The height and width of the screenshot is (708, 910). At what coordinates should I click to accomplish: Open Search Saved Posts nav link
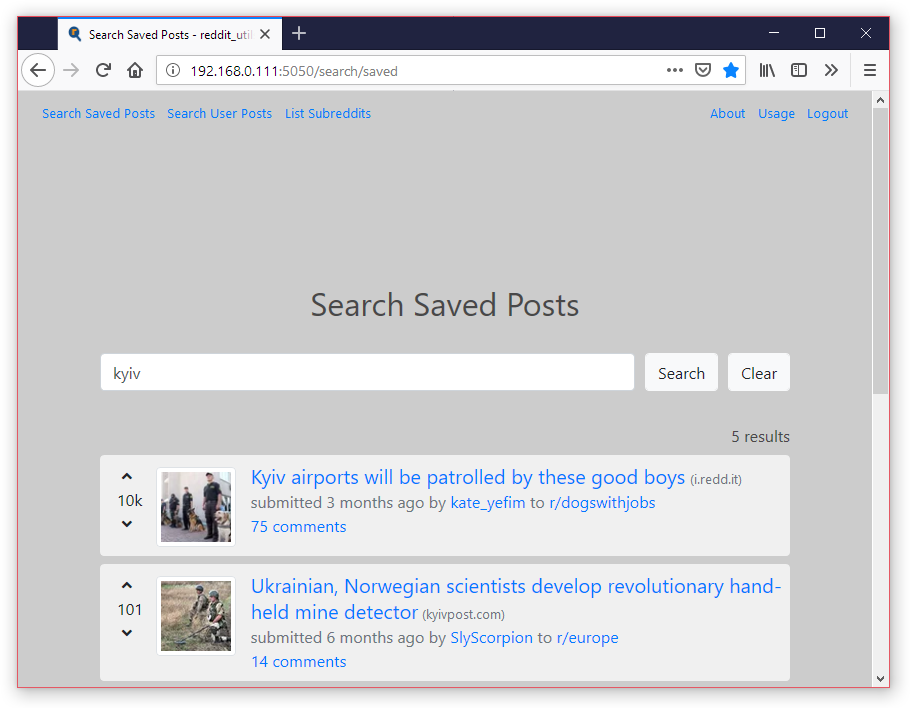(x=99, y=114)
